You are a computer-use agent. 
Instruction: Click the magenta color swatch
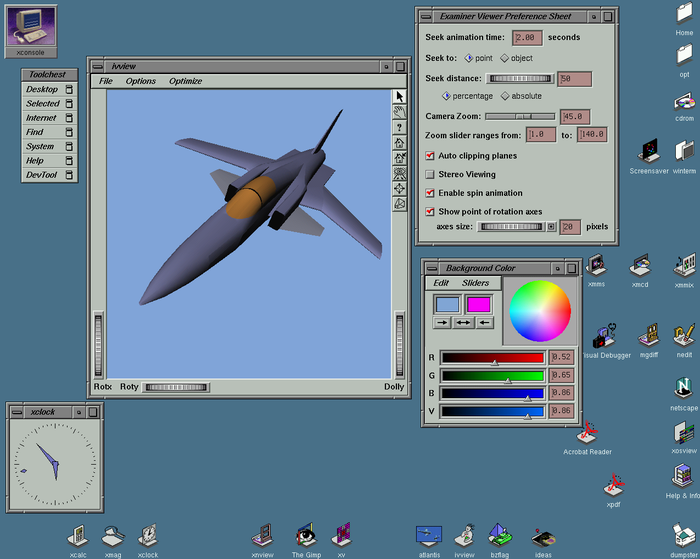point(479,304)
